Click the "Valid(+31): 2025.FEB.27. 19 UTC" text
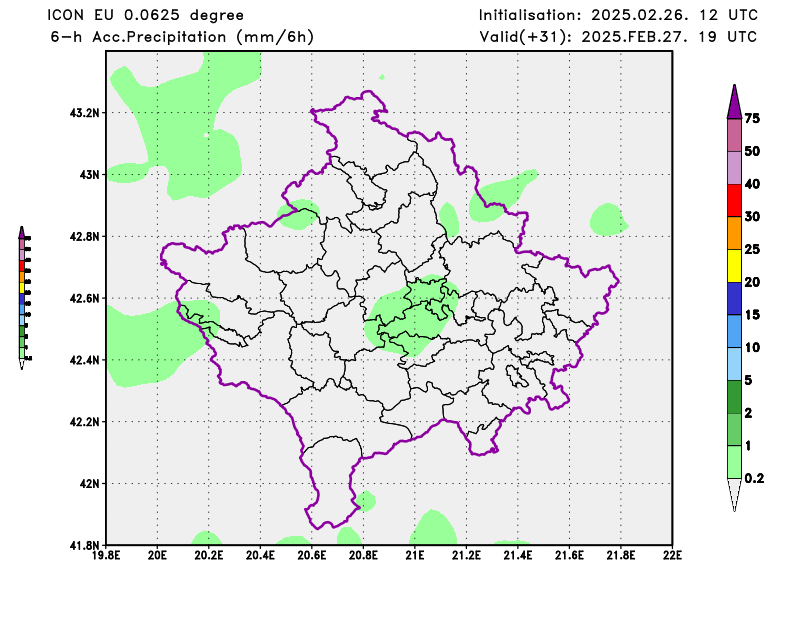 click(x=618, y=37)
